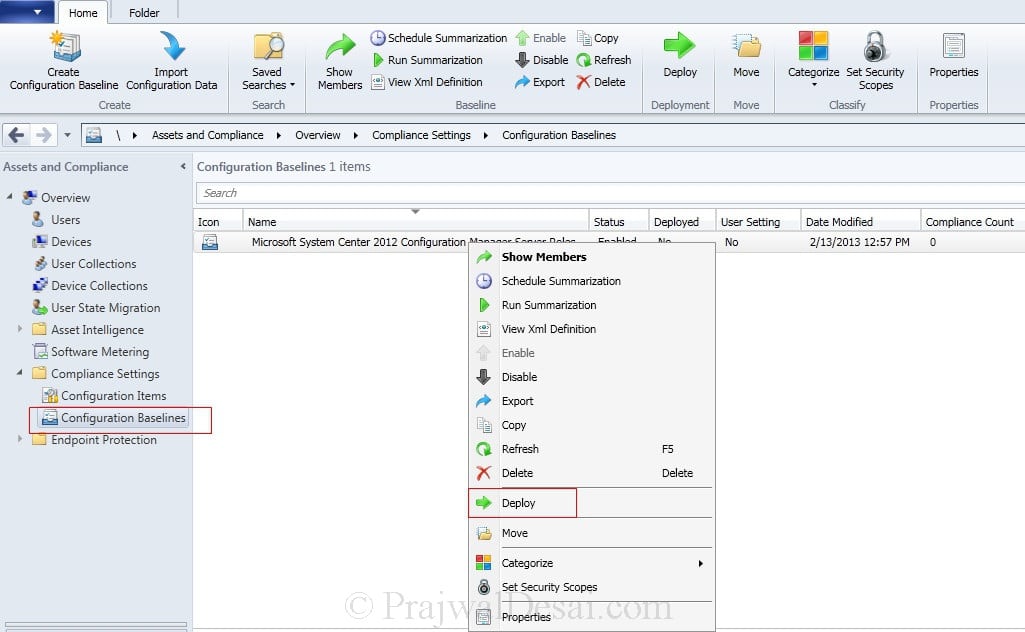
Task: Expand the Endpoint Protection tree node
Action: click(x=20, y=439)
